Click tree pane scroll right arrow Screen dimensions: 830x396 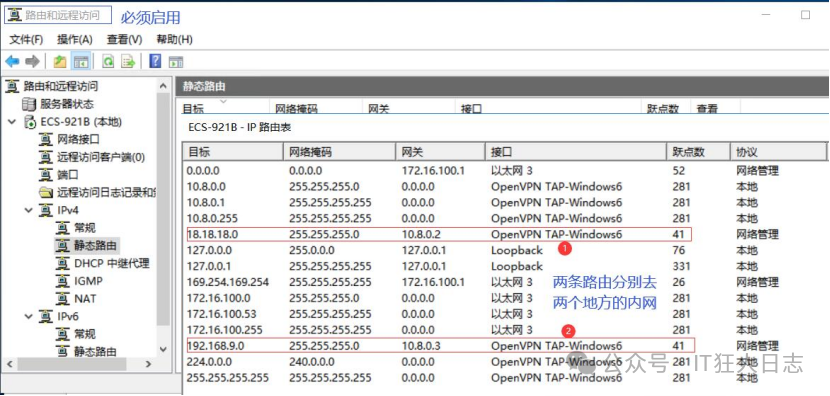click(149, 364)
